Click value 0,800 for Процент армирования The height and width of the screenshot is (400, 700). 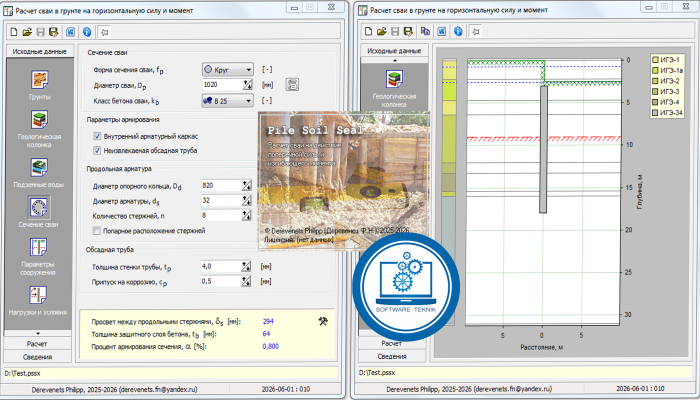271,346
